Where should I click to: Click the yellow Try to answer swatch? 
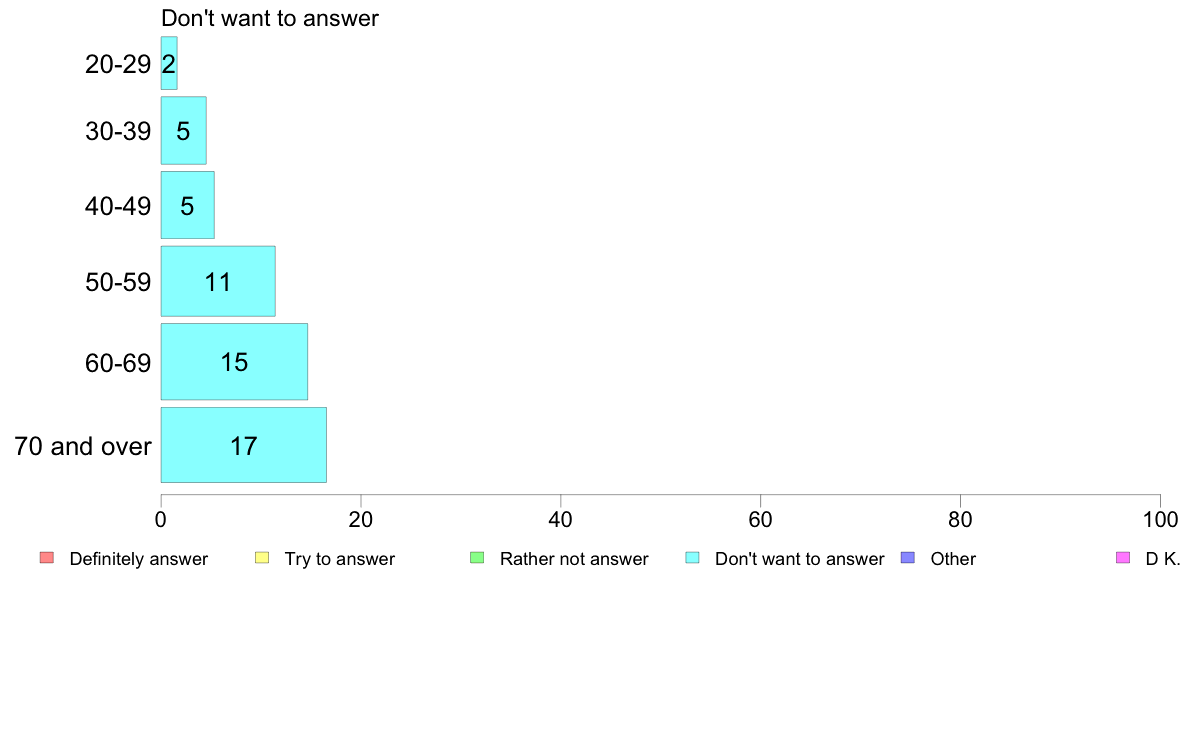click(262, 558)
